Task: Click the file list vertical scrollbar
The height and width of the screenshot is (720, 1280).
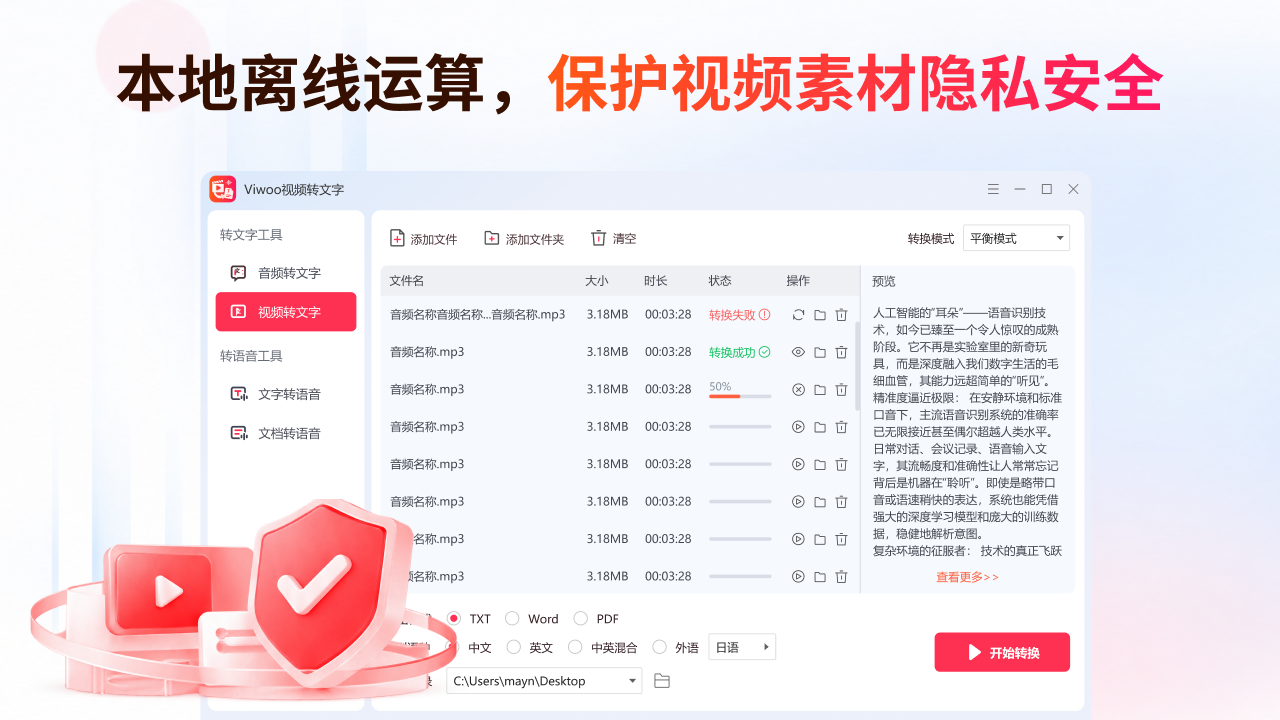Action: 857,366
